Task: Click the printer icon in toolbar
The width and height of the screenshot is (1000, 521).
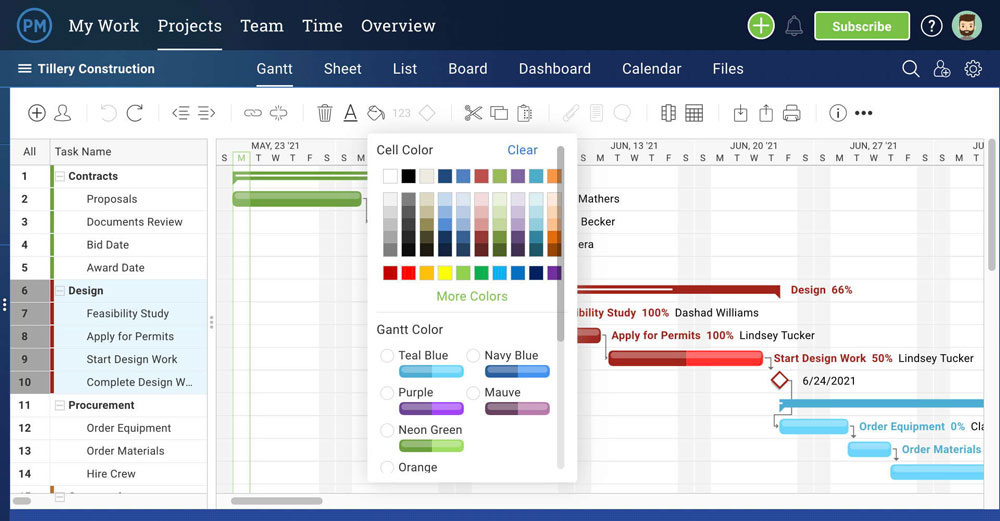Action: click(791, 113)
